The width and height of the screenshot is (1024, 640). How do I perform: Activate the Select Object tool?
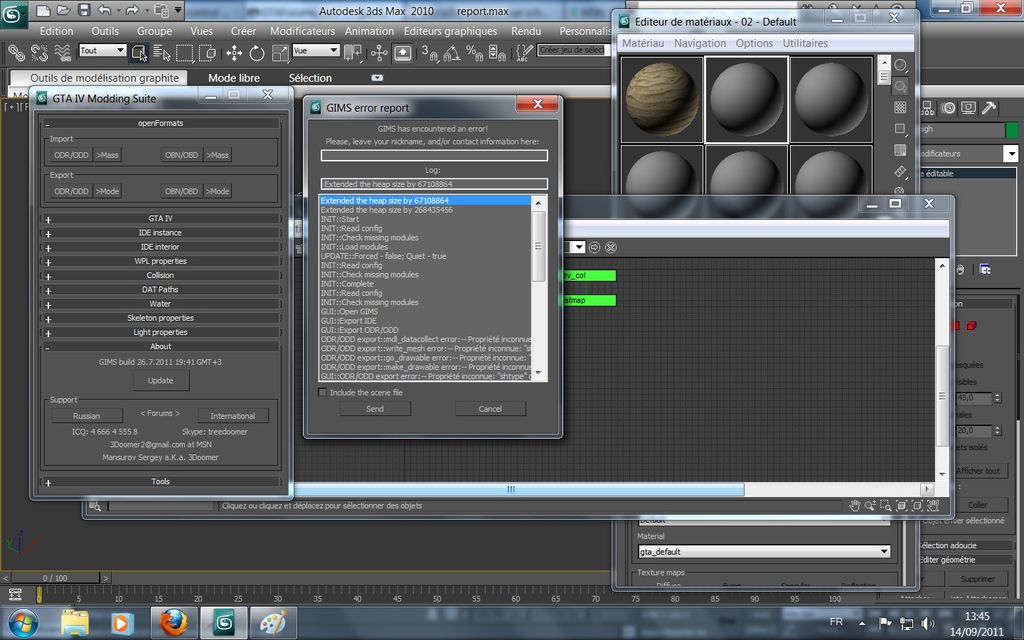pos(138,53)
